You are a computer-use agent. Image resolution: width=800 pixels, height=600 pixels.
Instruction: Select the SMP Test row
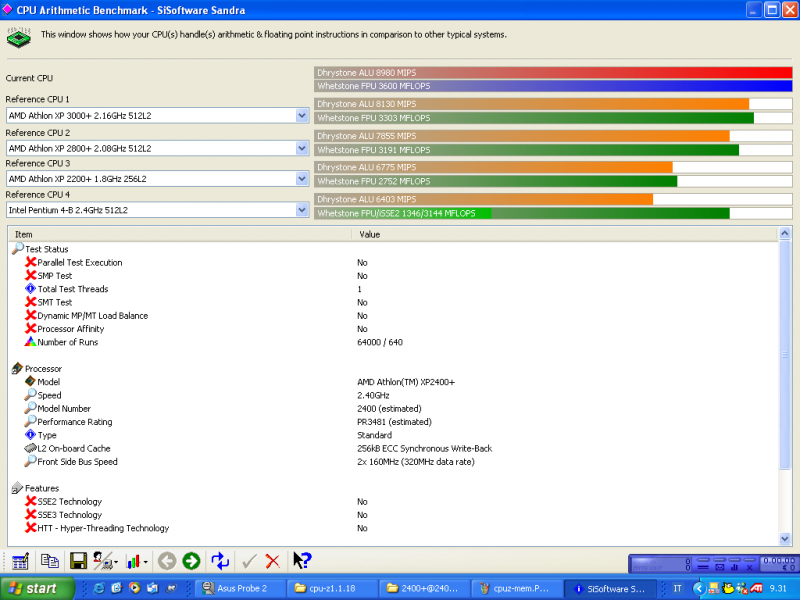393,276
